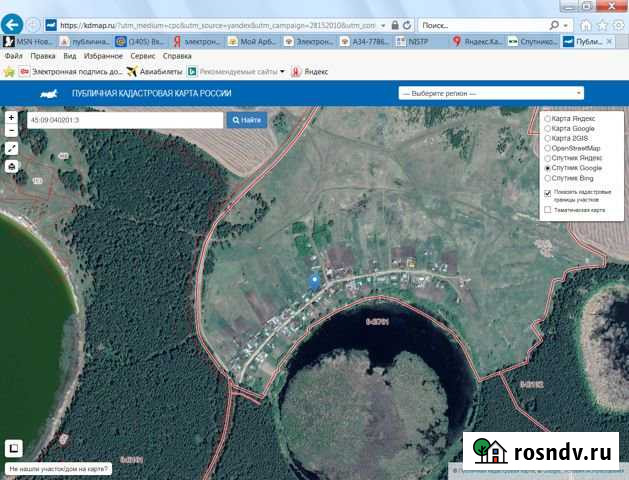Viewport: 629px width, 480px height.
Task: Select OpenStreetMap as base layer
Action: coord(546,148)
